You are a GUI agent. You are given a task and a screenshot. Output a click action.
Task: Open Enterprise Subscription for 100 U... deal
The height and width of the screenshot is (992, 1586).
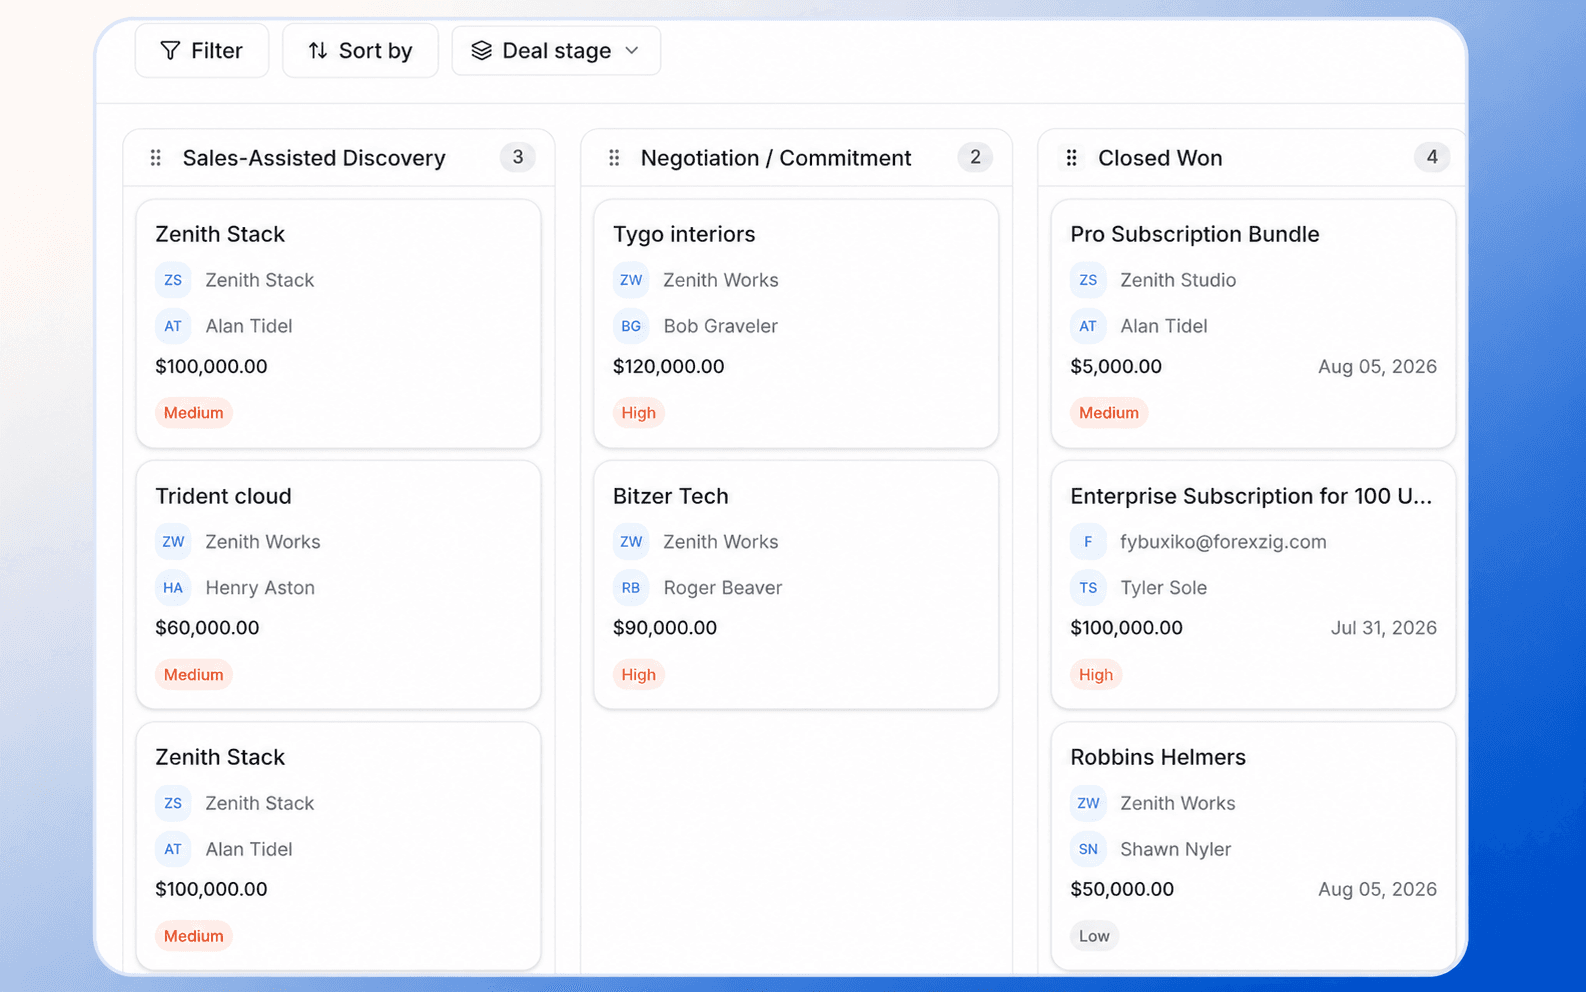[x=1253, y=585]
